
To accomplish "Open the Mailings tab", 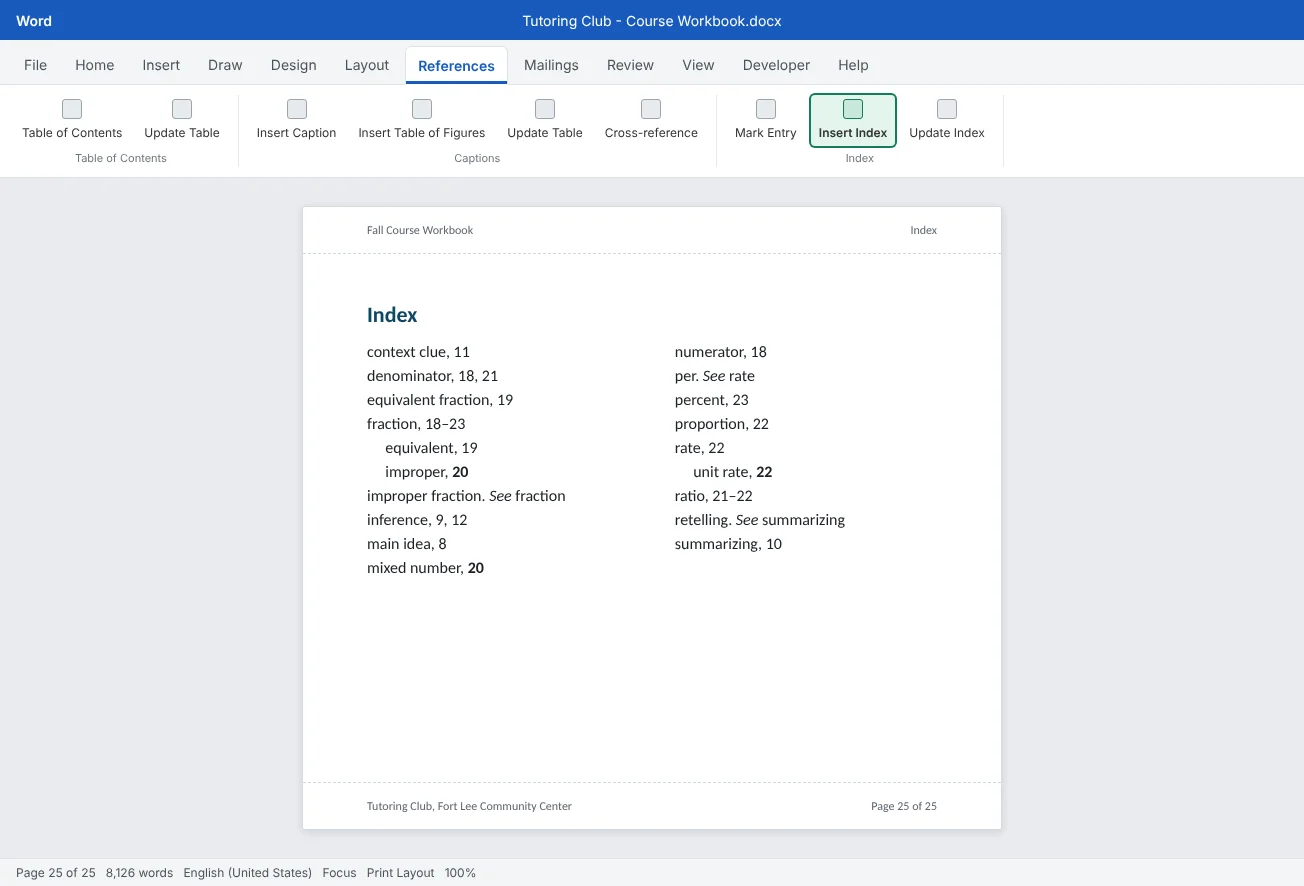I will click(551, 65).
